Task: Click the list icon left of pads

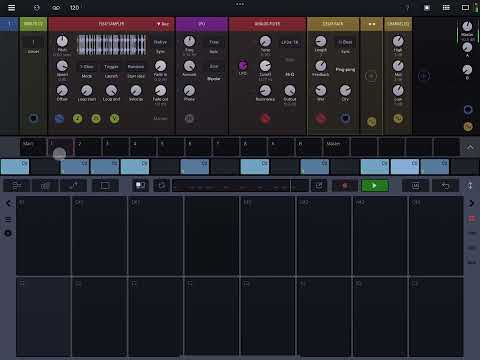Action: pyautogui.click(x=9, y=219)
